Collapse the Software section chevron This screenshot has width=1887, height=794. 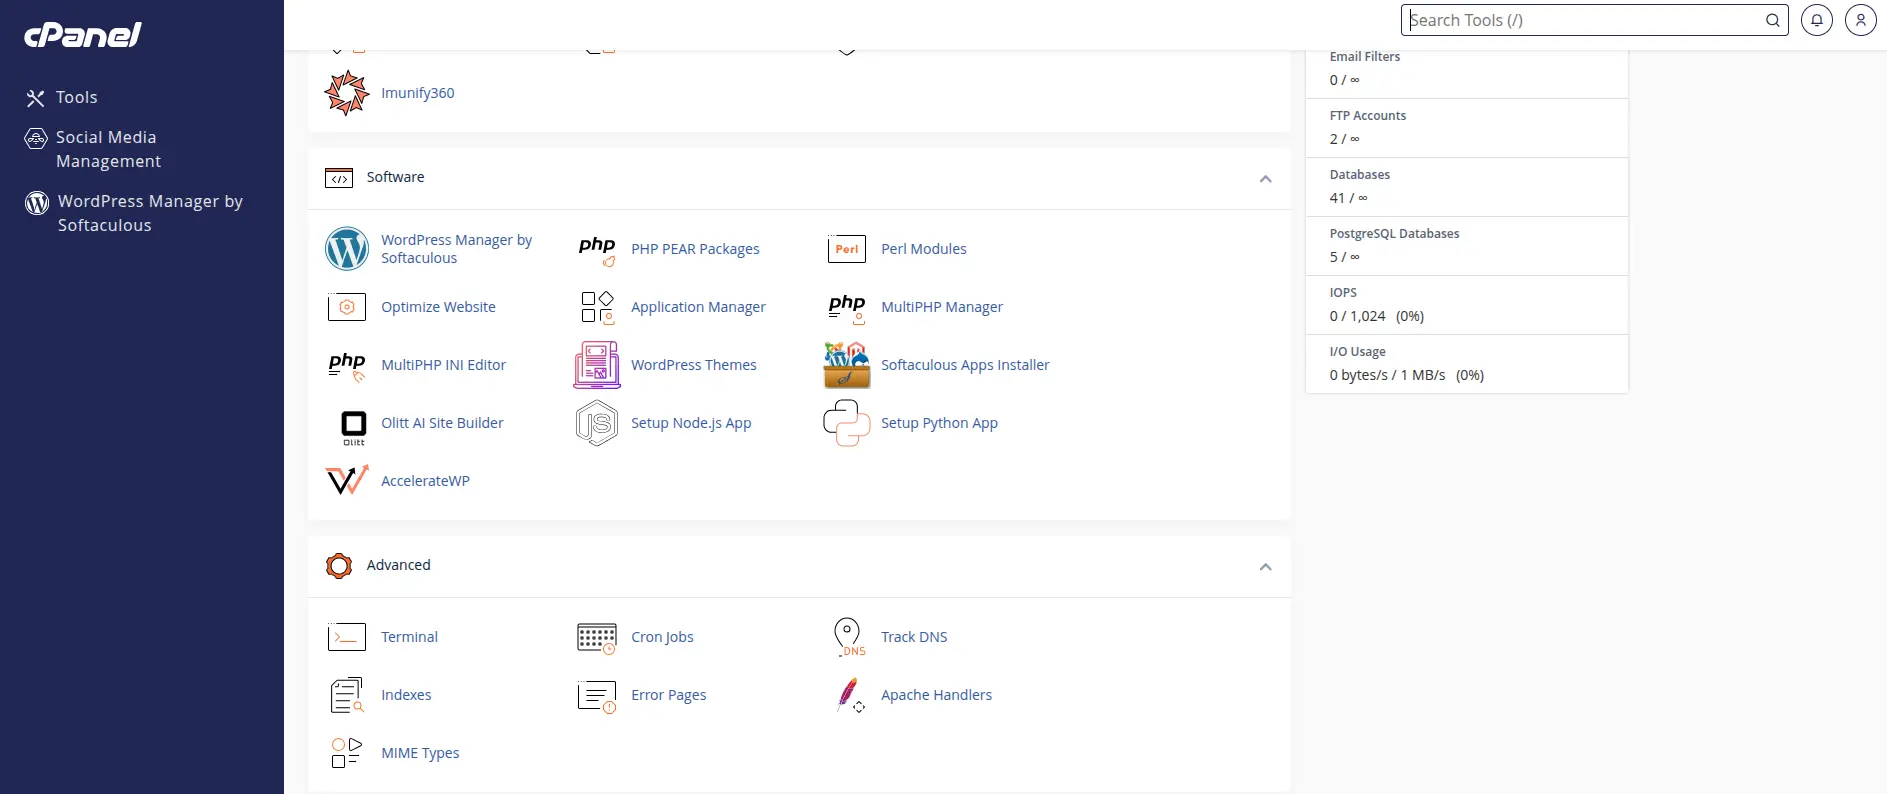[1265, 179]
